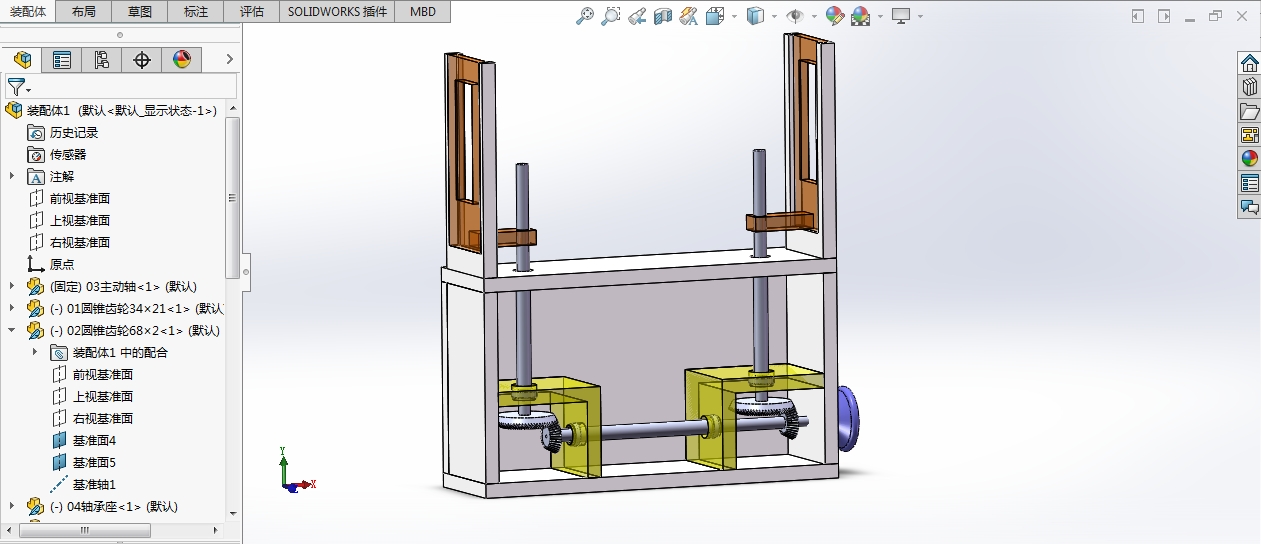Switch to the 评估 tab
Screen dimensions: 1261x544
[252, 12]
